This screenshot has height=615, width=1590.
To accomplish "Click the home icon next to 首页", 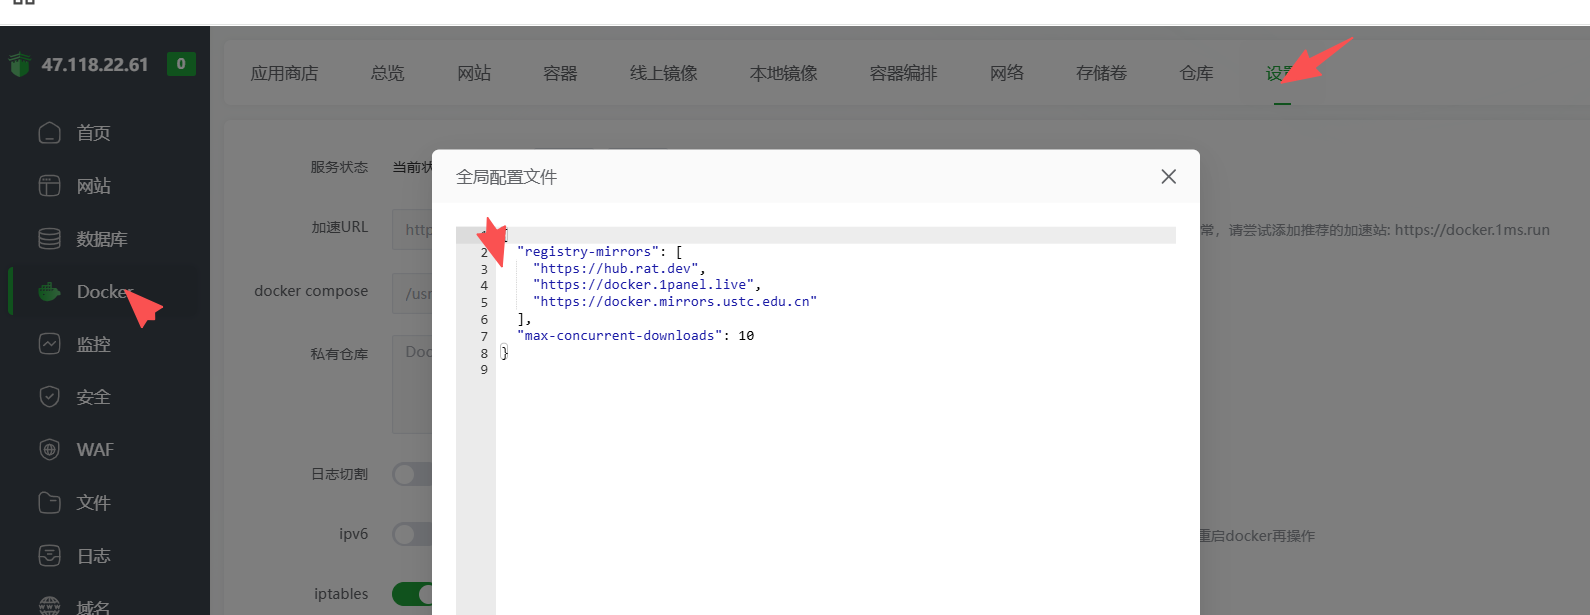I will [49, 133].
